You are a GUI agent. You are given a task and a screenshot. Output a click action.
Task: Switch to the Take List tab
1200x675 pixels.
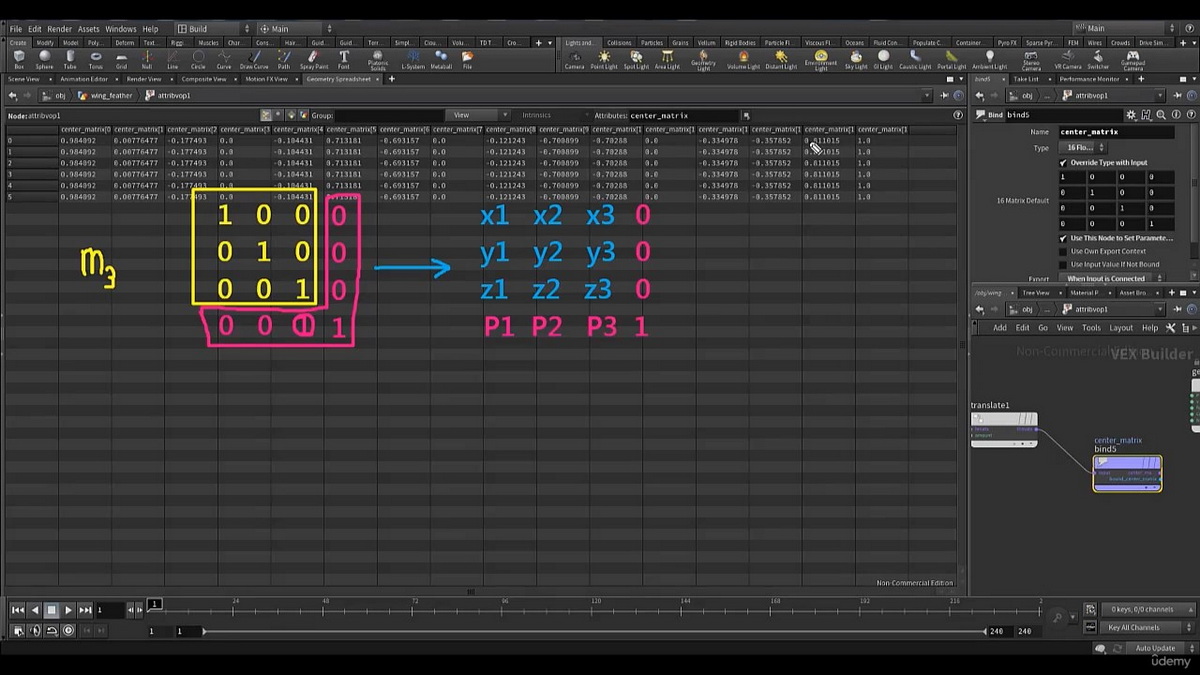point(1026,79)
